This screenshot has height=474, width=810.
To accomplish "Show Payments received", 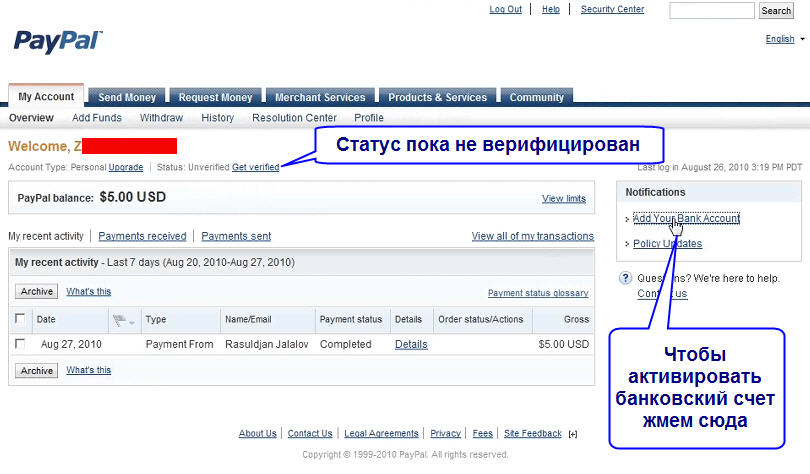I will 142,236.
